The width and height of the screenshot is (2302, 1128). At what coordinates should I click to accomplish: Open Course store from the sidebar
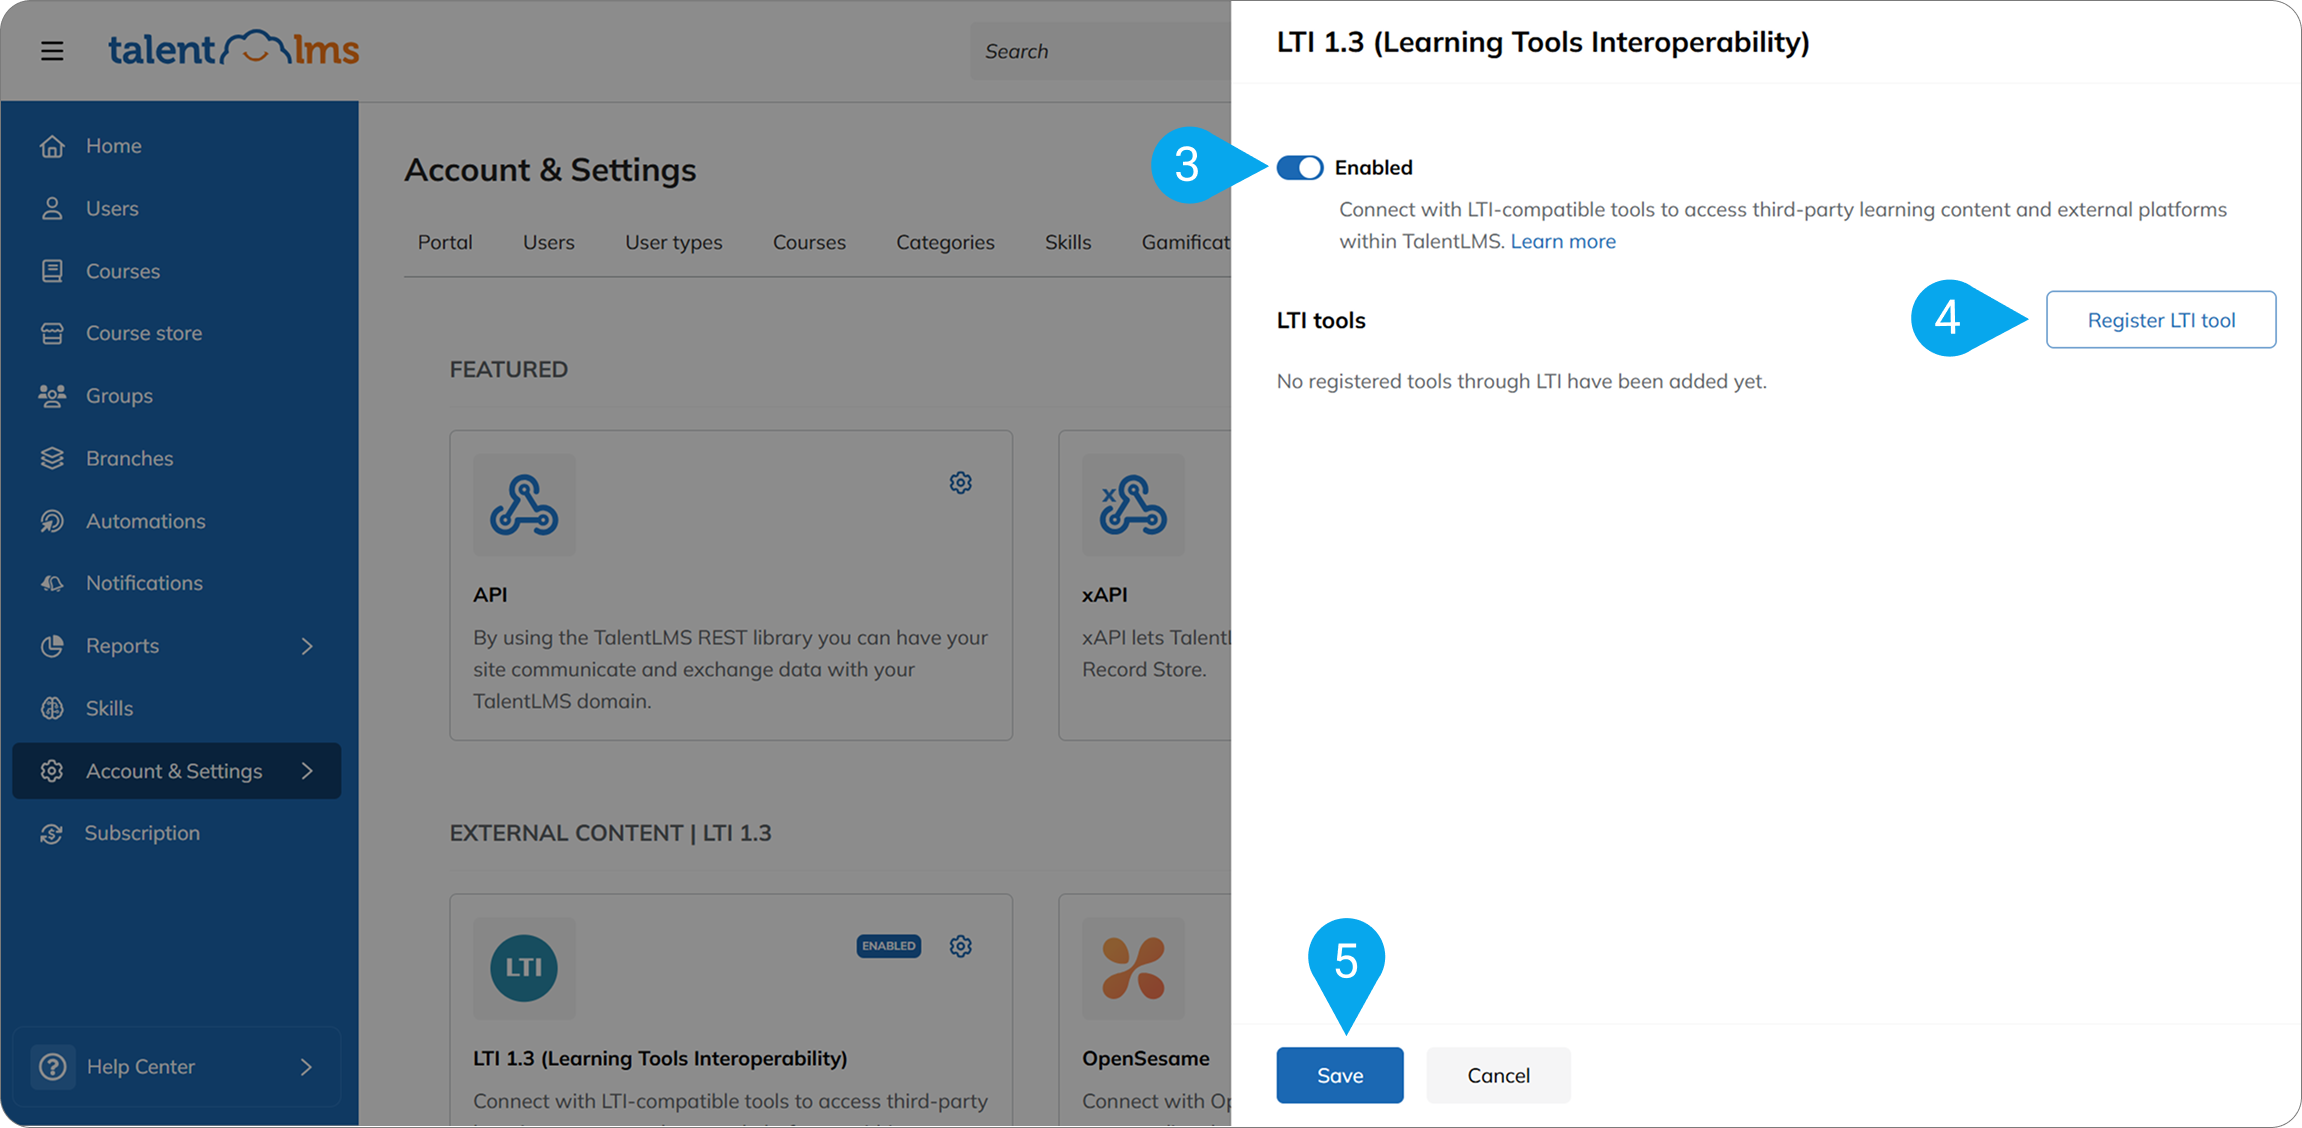[144, 333]
